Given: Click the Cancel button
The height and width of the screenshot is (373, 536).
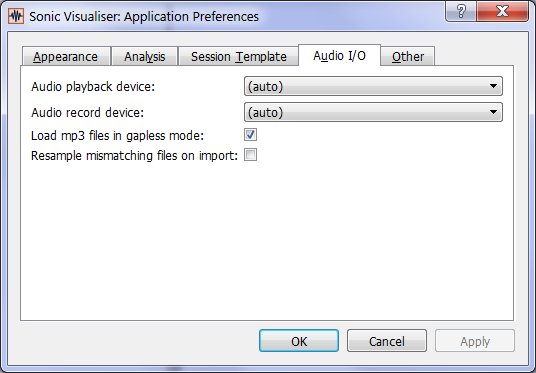Looking at the screenshot, I should pyautogui.click(x=387, y=341).
